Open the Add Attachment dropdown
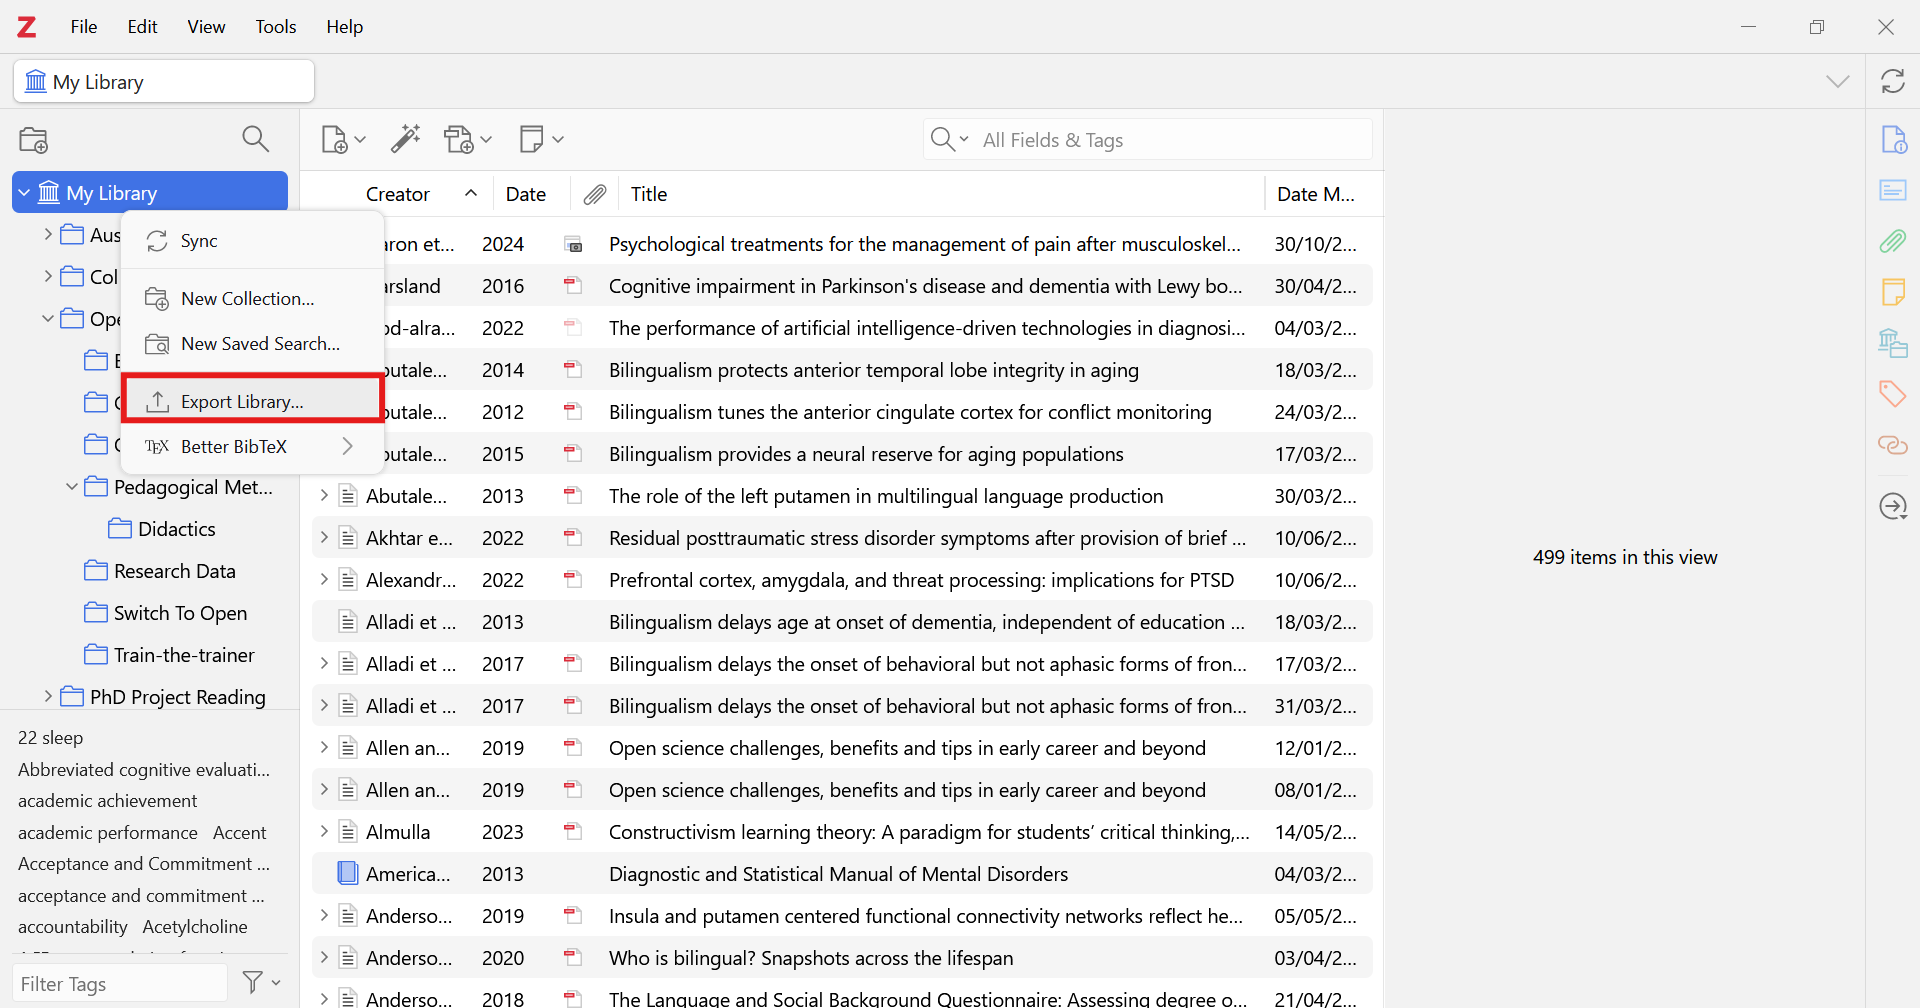 (x=468, y=139)
